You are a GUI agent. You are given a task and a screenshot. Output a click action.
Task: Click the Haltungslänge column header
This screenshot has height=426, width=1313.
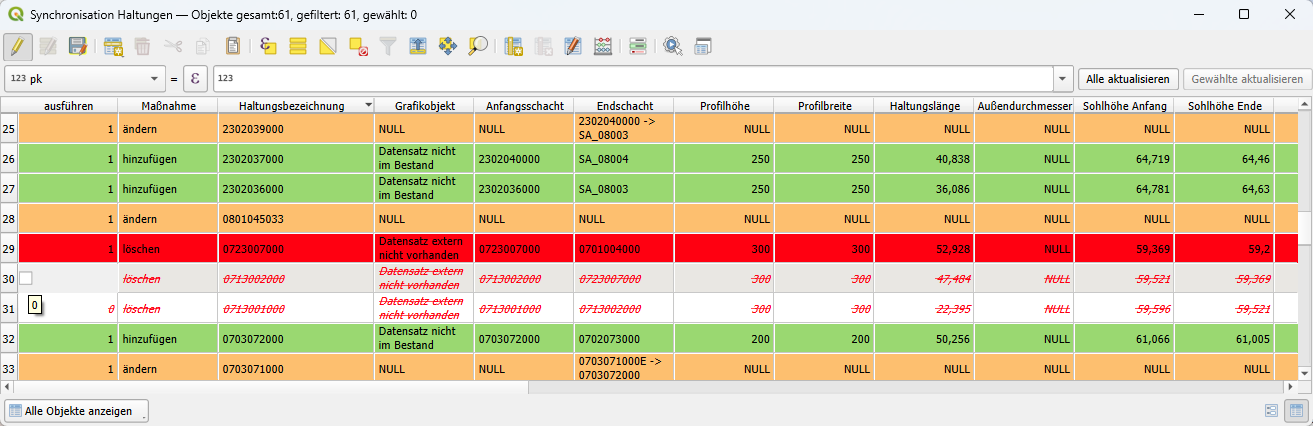(x=924, y=105)
